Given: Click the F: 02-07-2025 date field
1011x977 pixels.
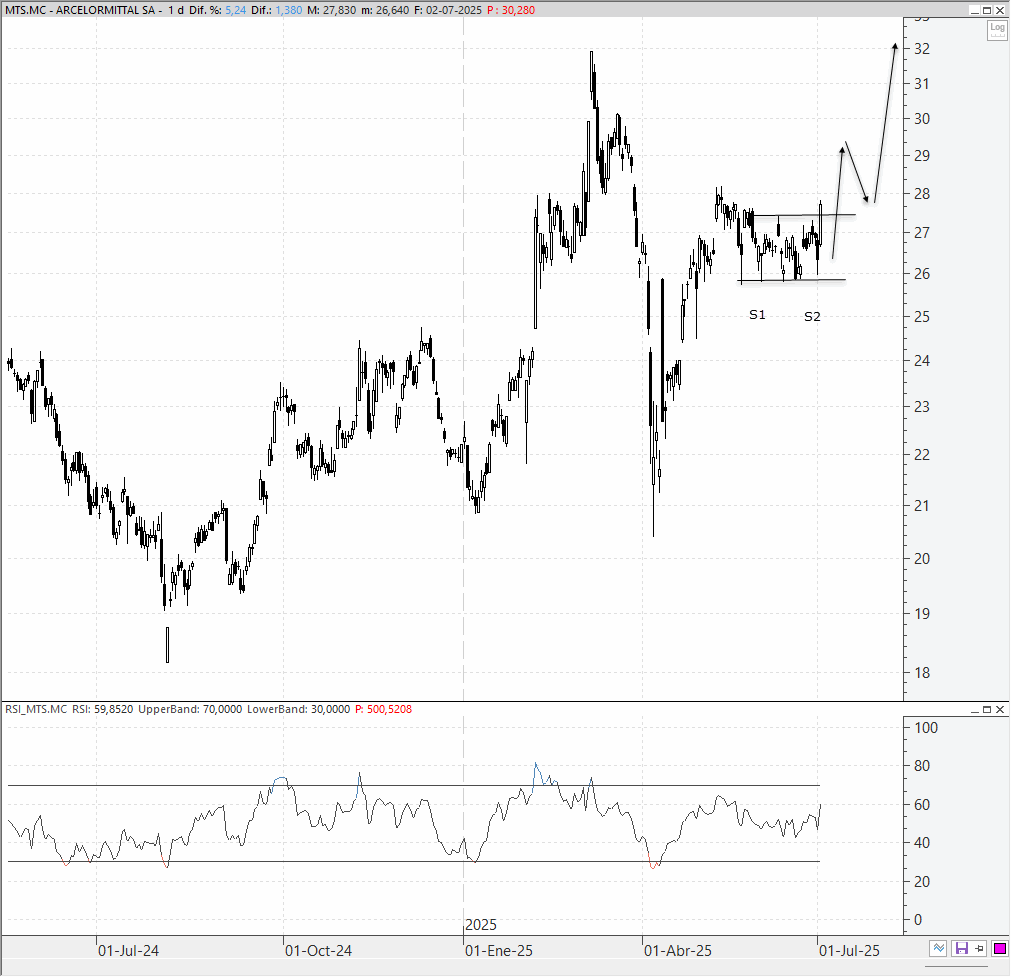Looking at the screenshot, I should tap(447, 10).
